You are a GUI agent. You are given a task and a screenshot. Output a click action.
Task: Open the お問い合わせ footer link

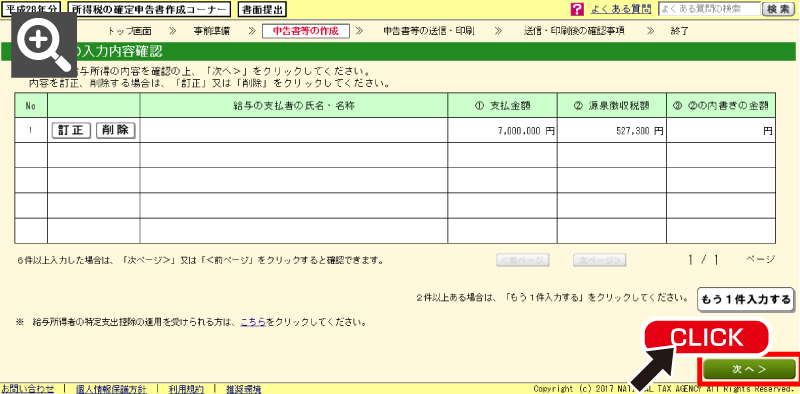(x=28, y=389)
